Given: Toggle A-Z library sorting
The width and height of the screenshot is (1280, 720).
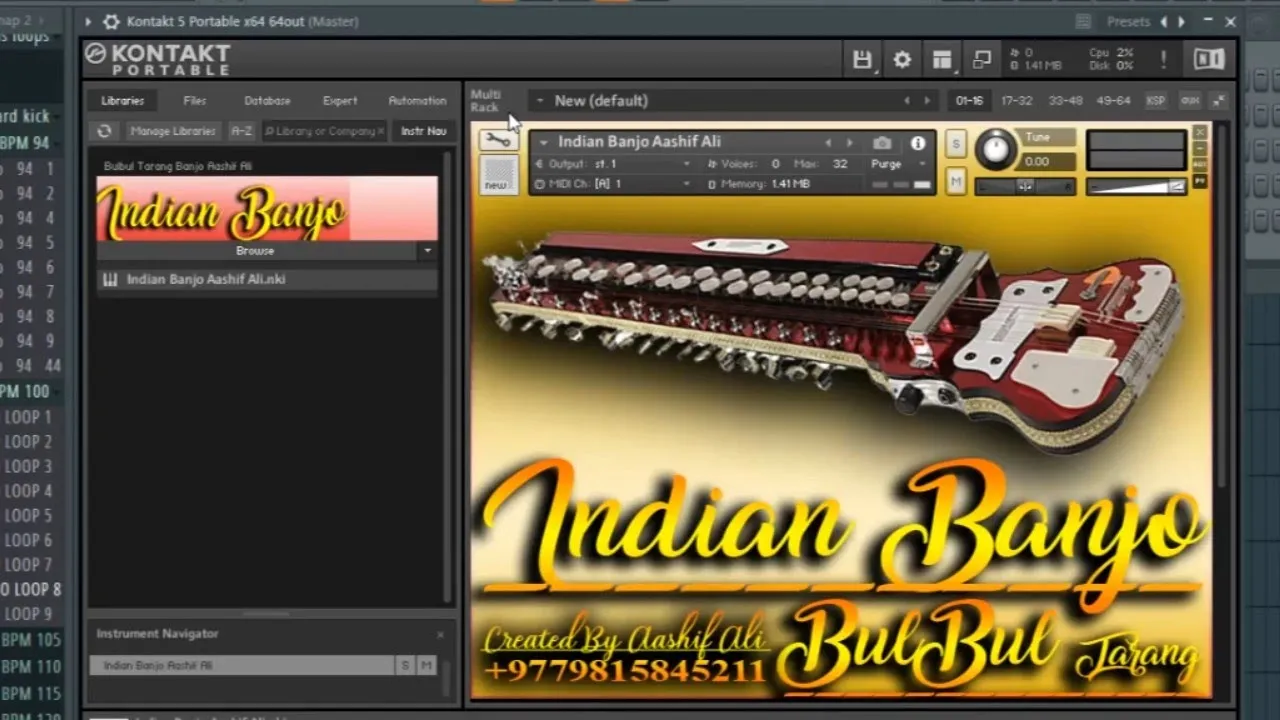Looking at the screenshot, I should click(x=241, y=131).
